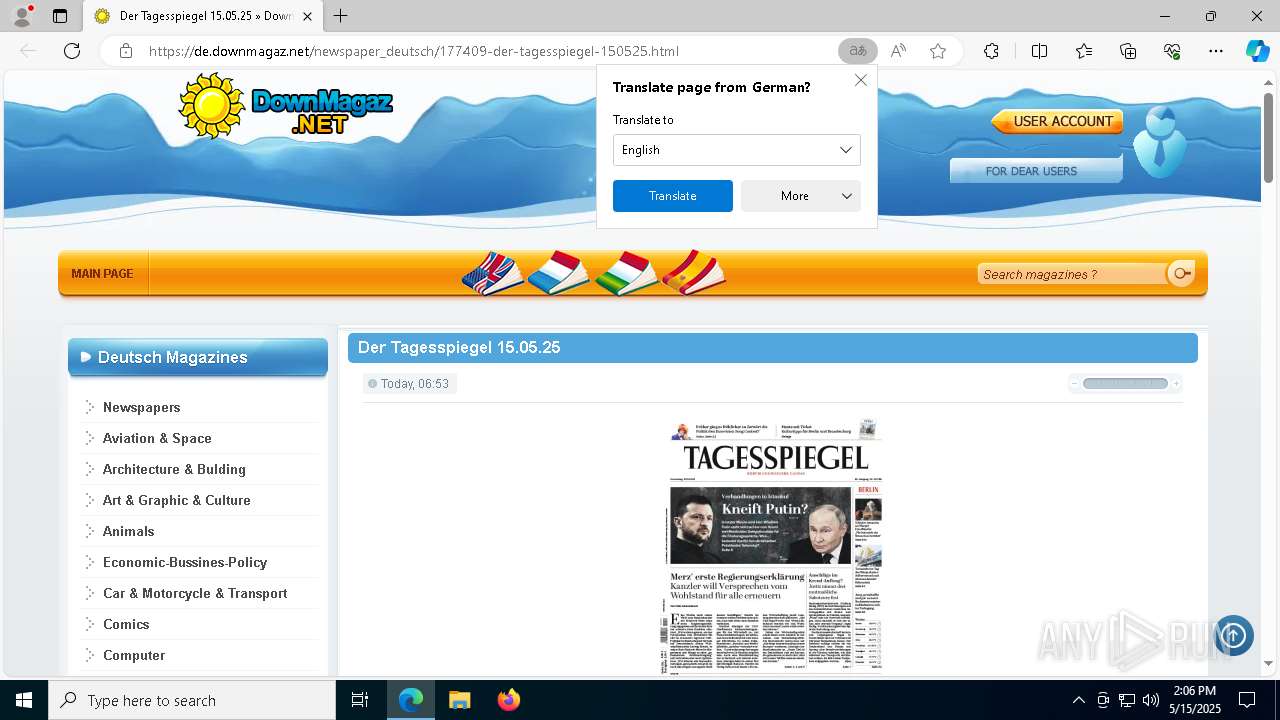Click the blue Translate button
The width and height of the screenshot is (1280, 720).
672,196
